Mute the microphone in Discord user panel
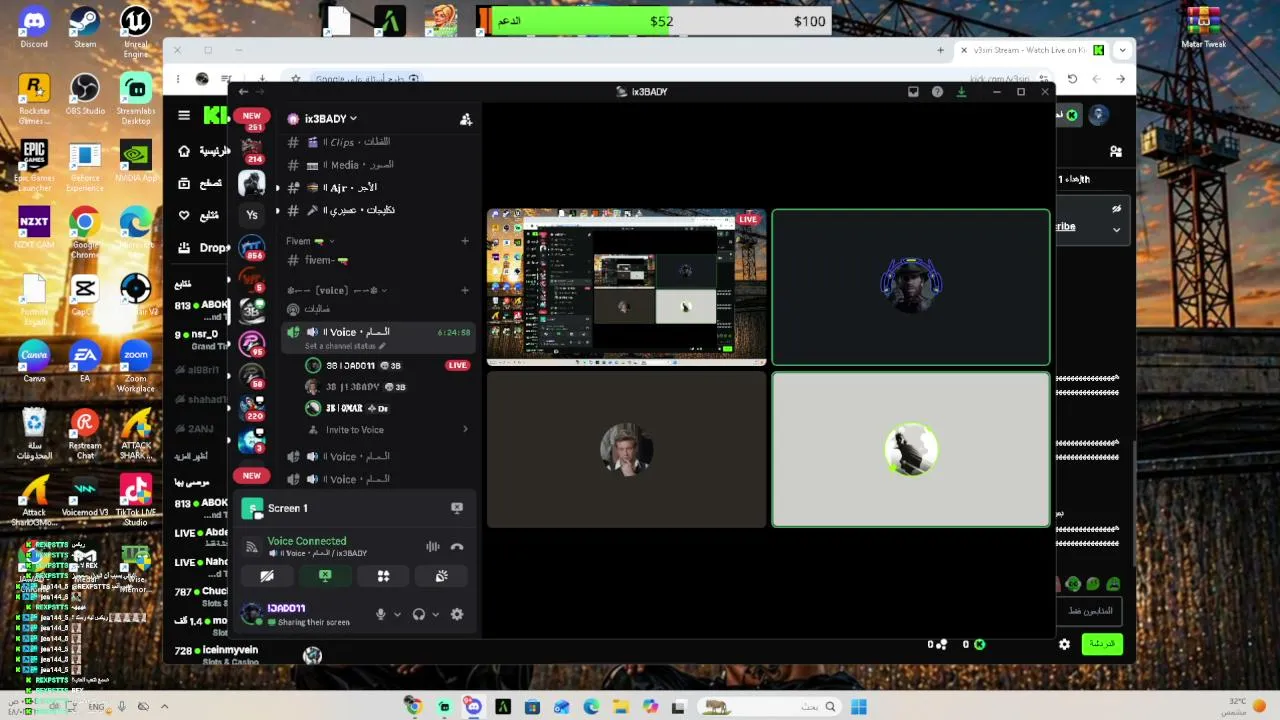 (380, 614)
